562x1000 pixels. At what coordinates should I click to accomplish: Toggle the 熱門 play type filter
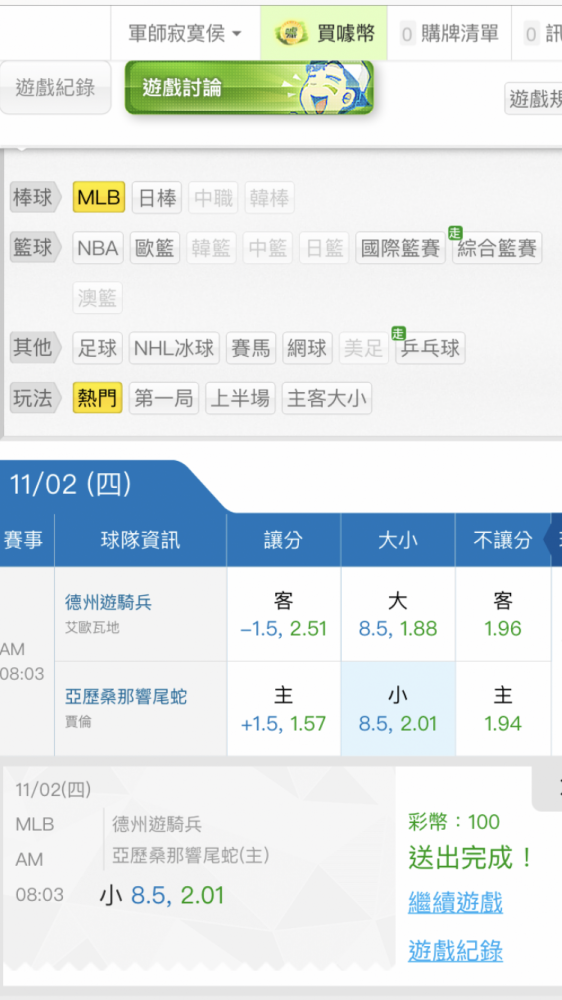(x=98, y=399)
